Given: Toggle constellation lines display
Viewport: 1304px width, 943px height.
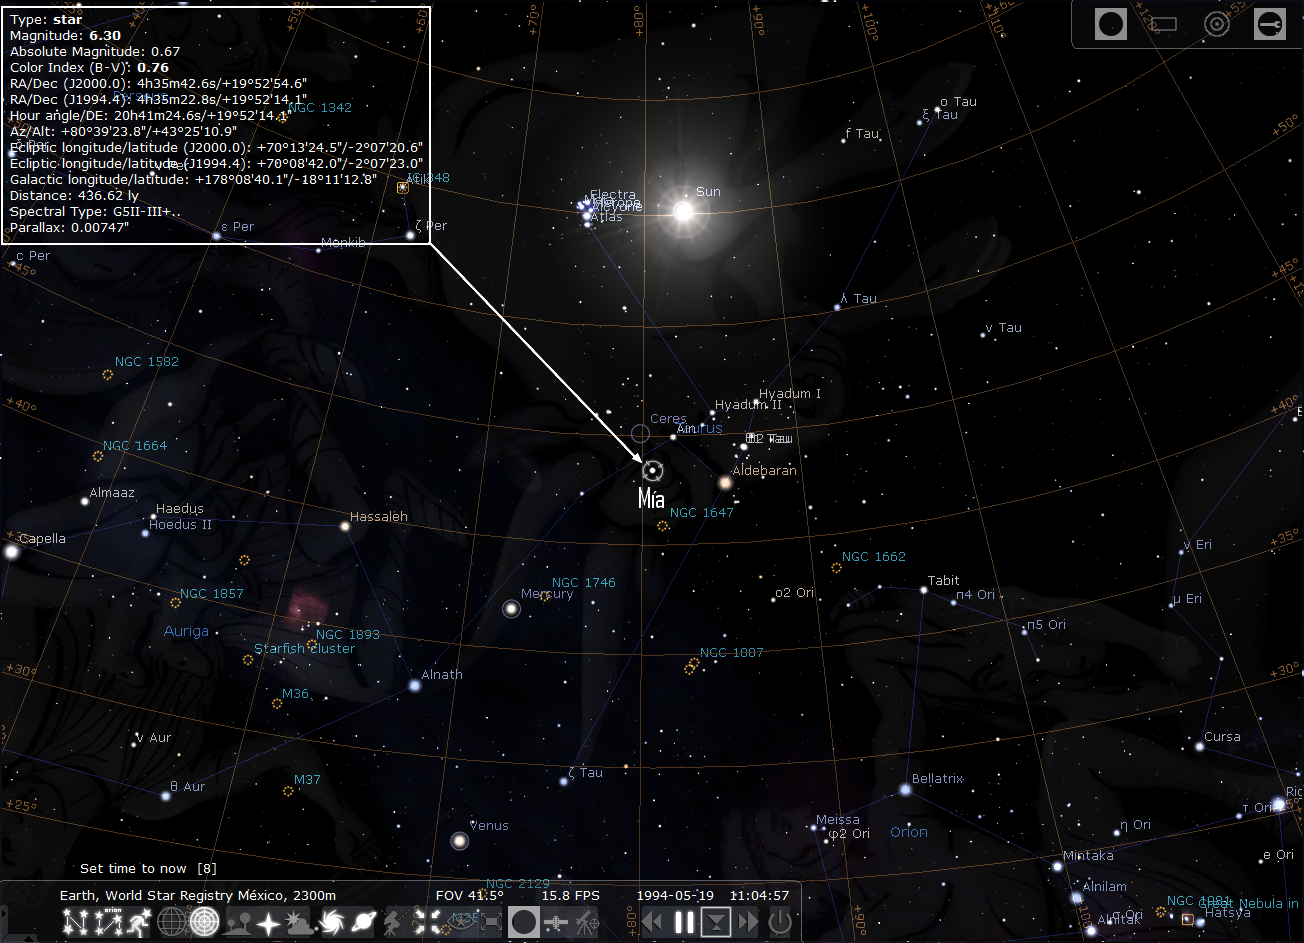Looking at the screenshot, I should pyautogui.click(x=75, y=922).
